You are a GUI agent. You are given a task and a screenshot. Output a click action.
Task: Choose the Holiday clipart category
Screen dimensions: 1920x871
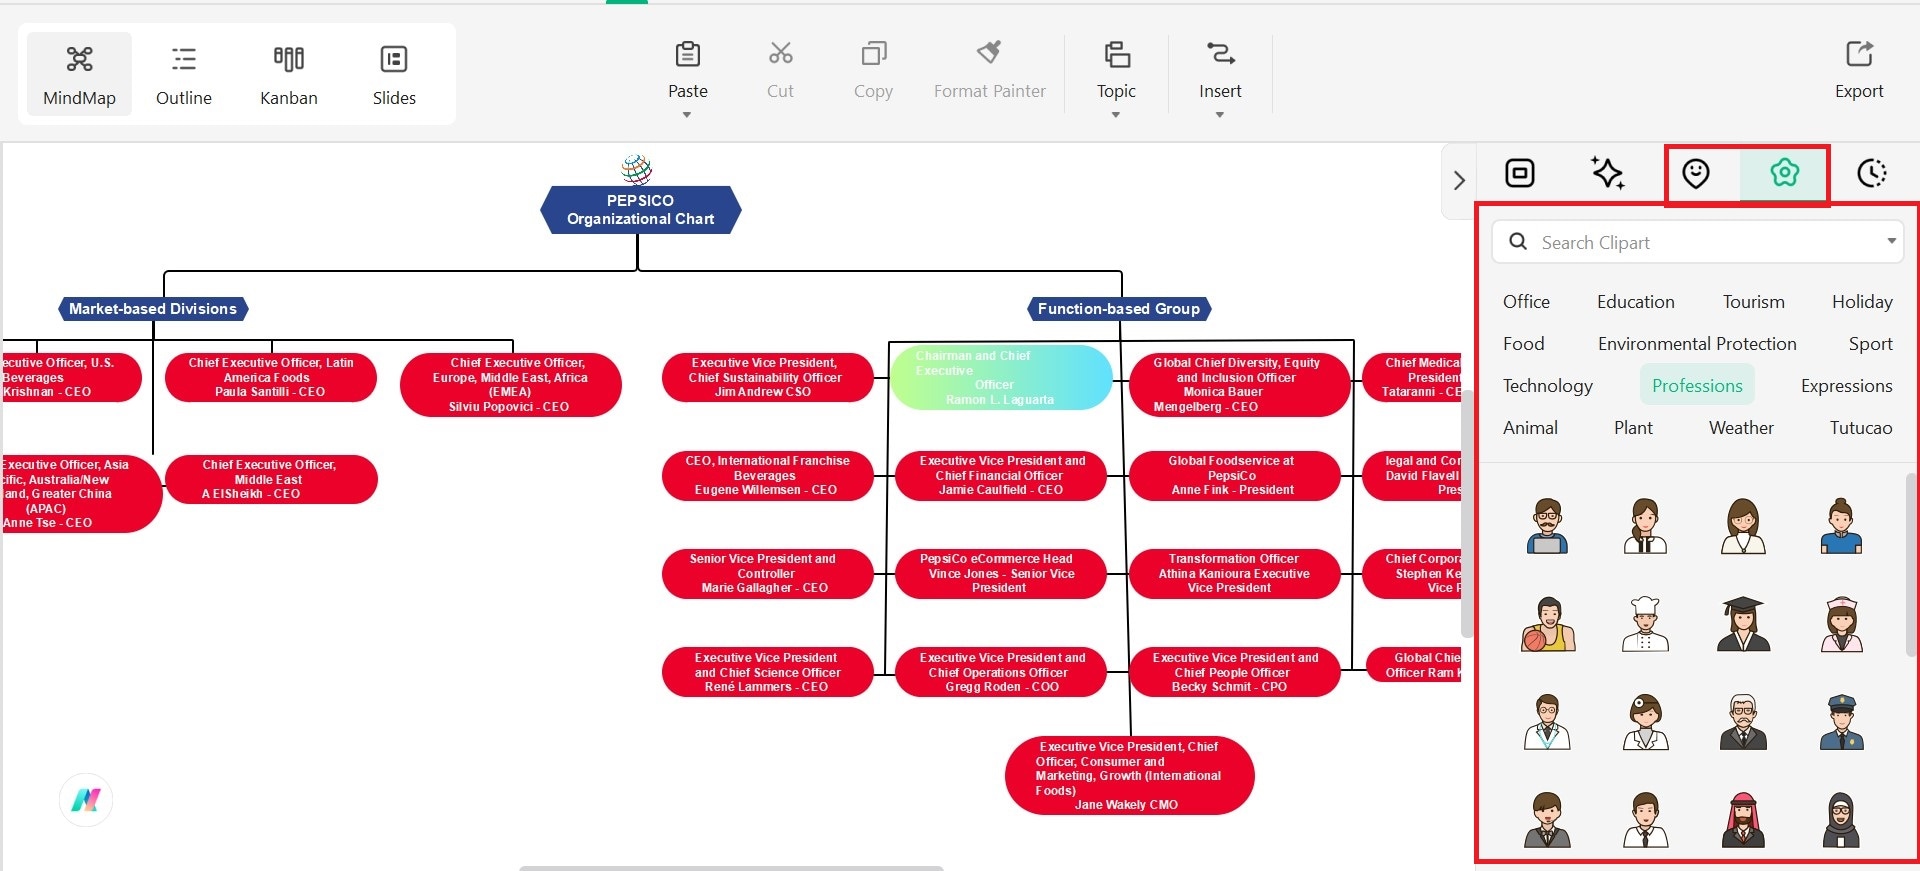[x=1862, y=302]
